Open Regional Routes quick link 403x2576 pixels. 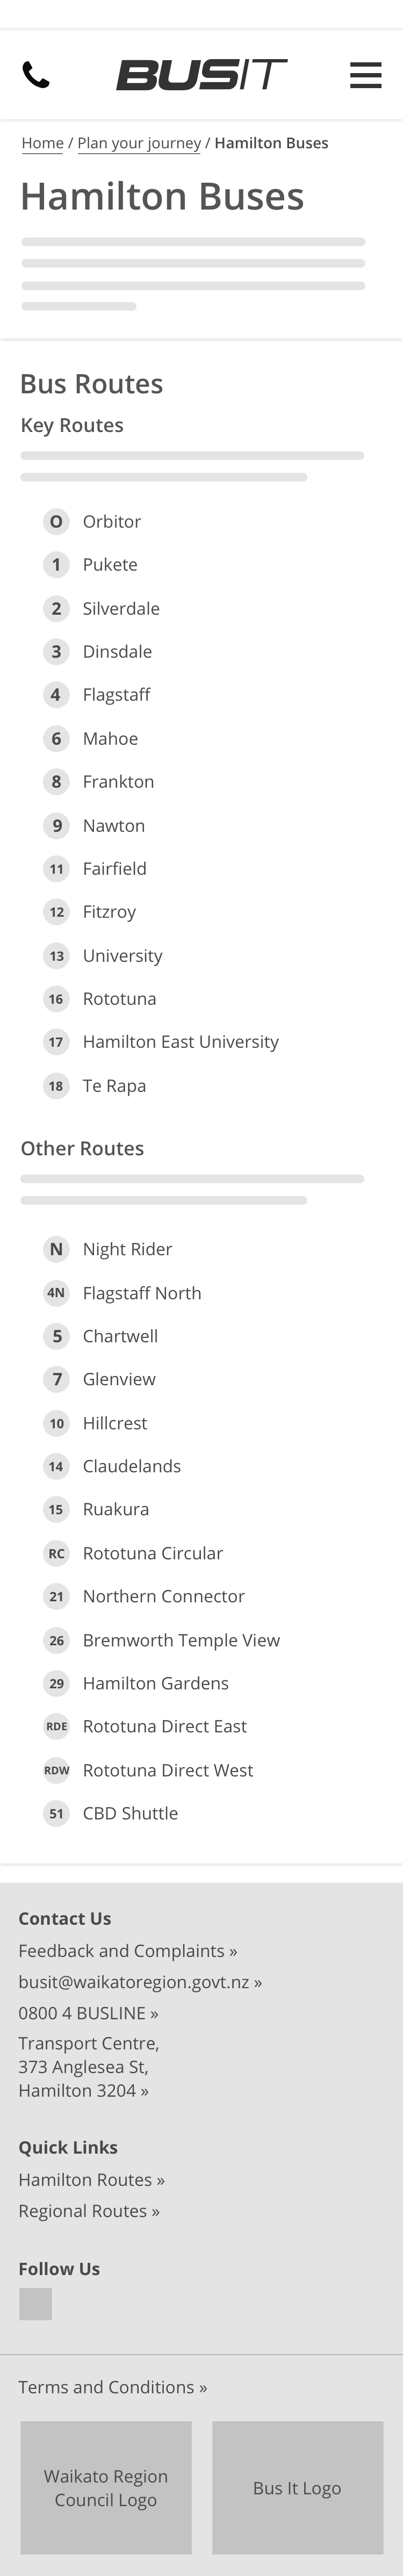(88, 2211)
